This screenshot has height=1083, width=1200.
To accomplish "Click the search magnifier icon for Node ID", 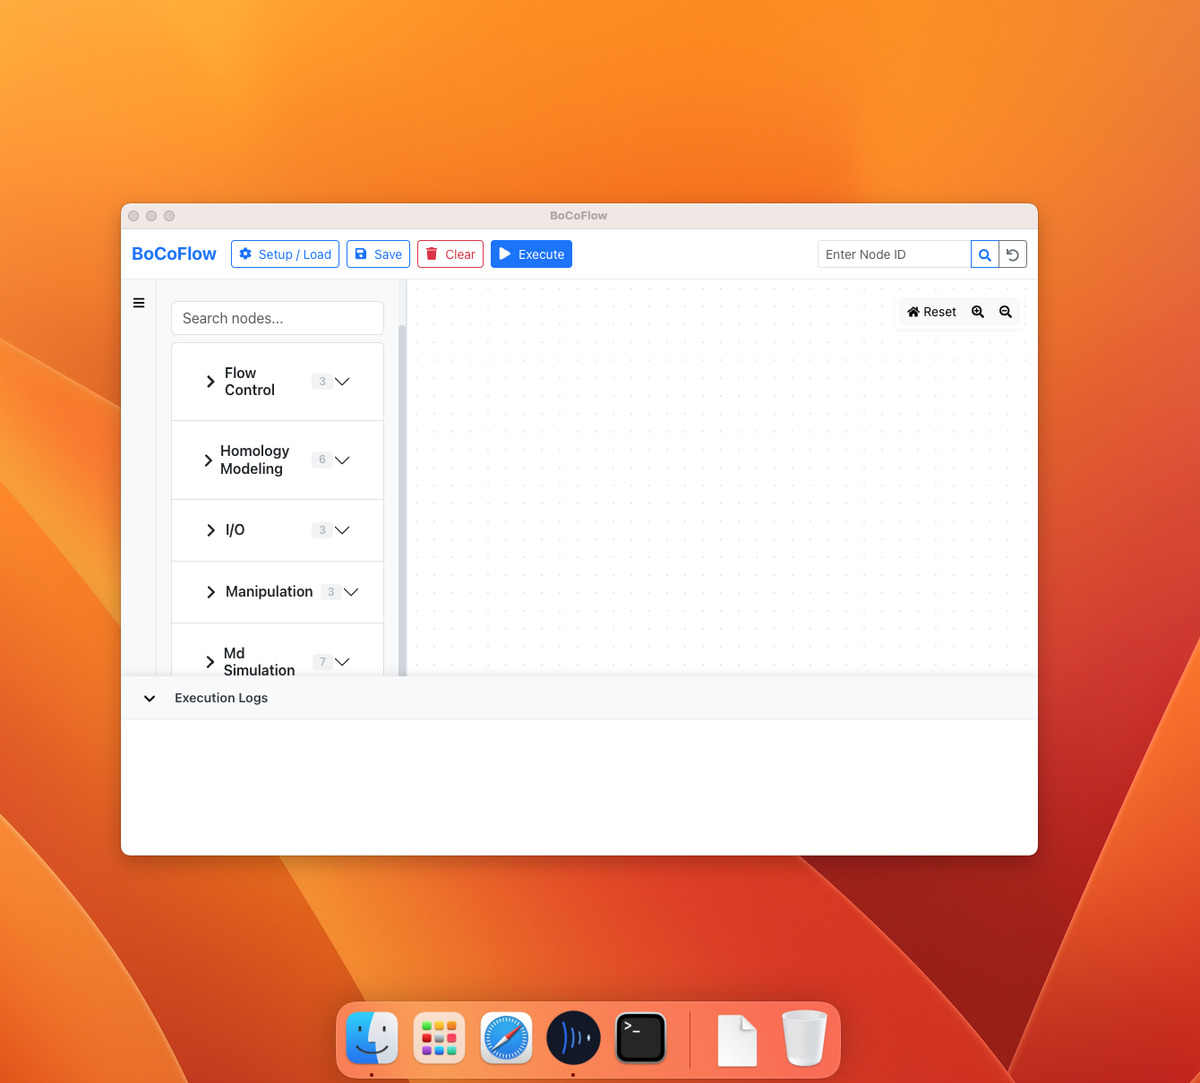I will (984, 255).
